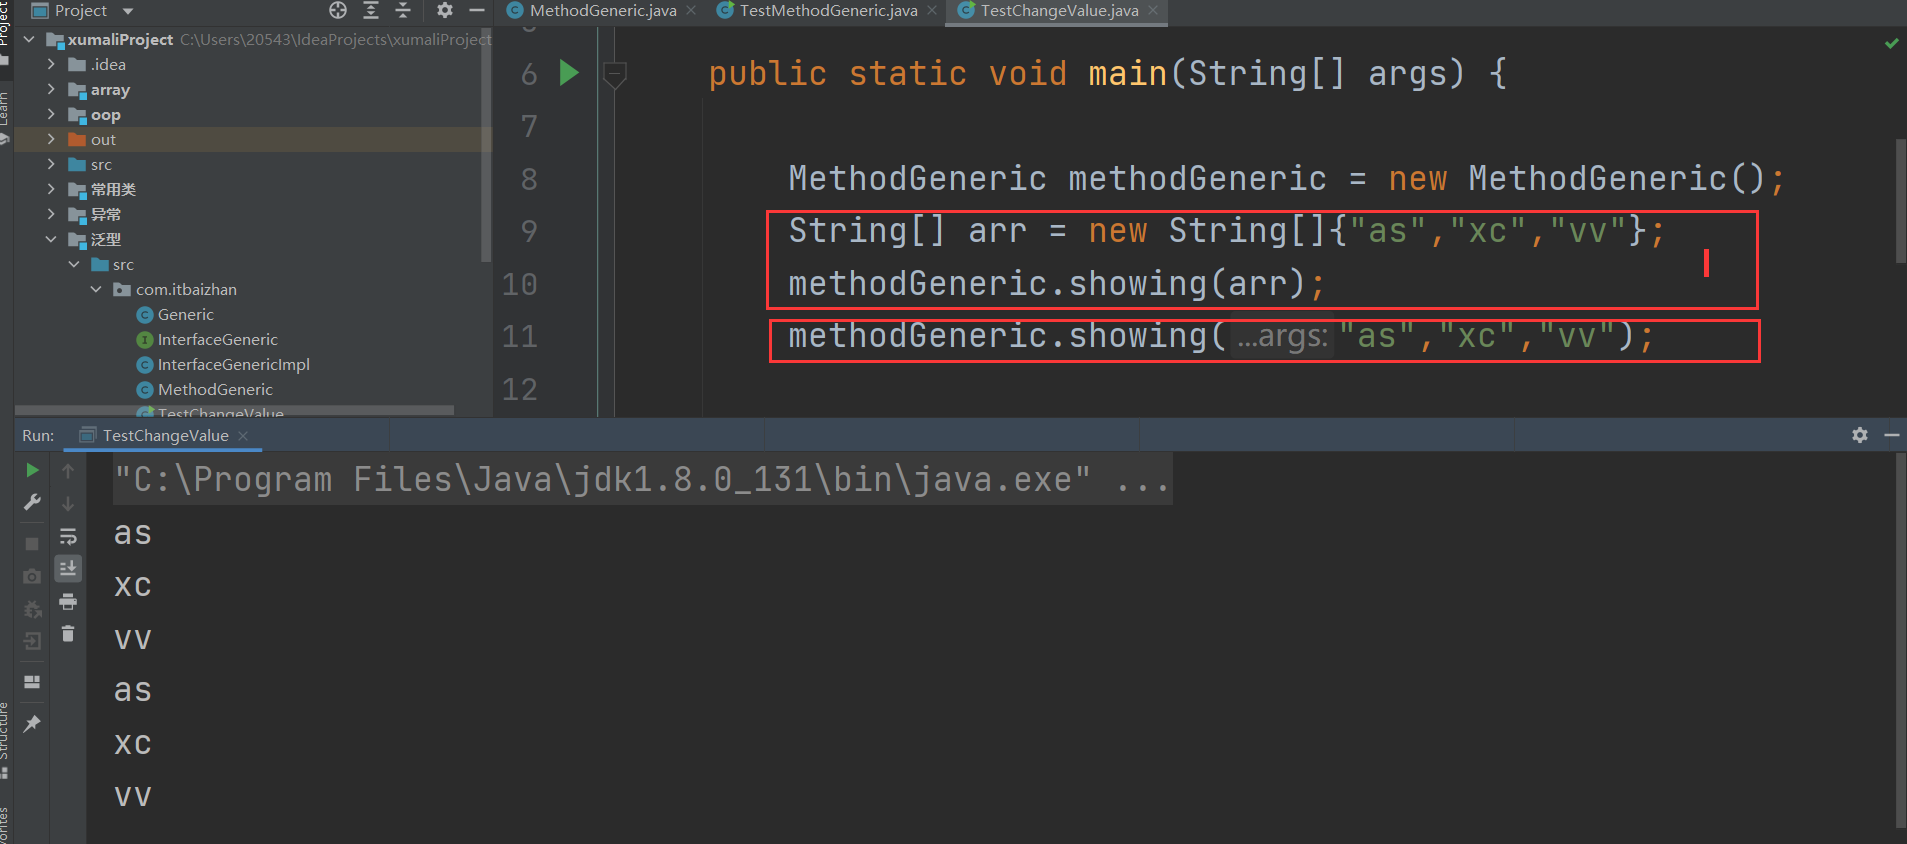Click the print console output icon
The height and width of the screenshot is (844, 1907).
68,602
